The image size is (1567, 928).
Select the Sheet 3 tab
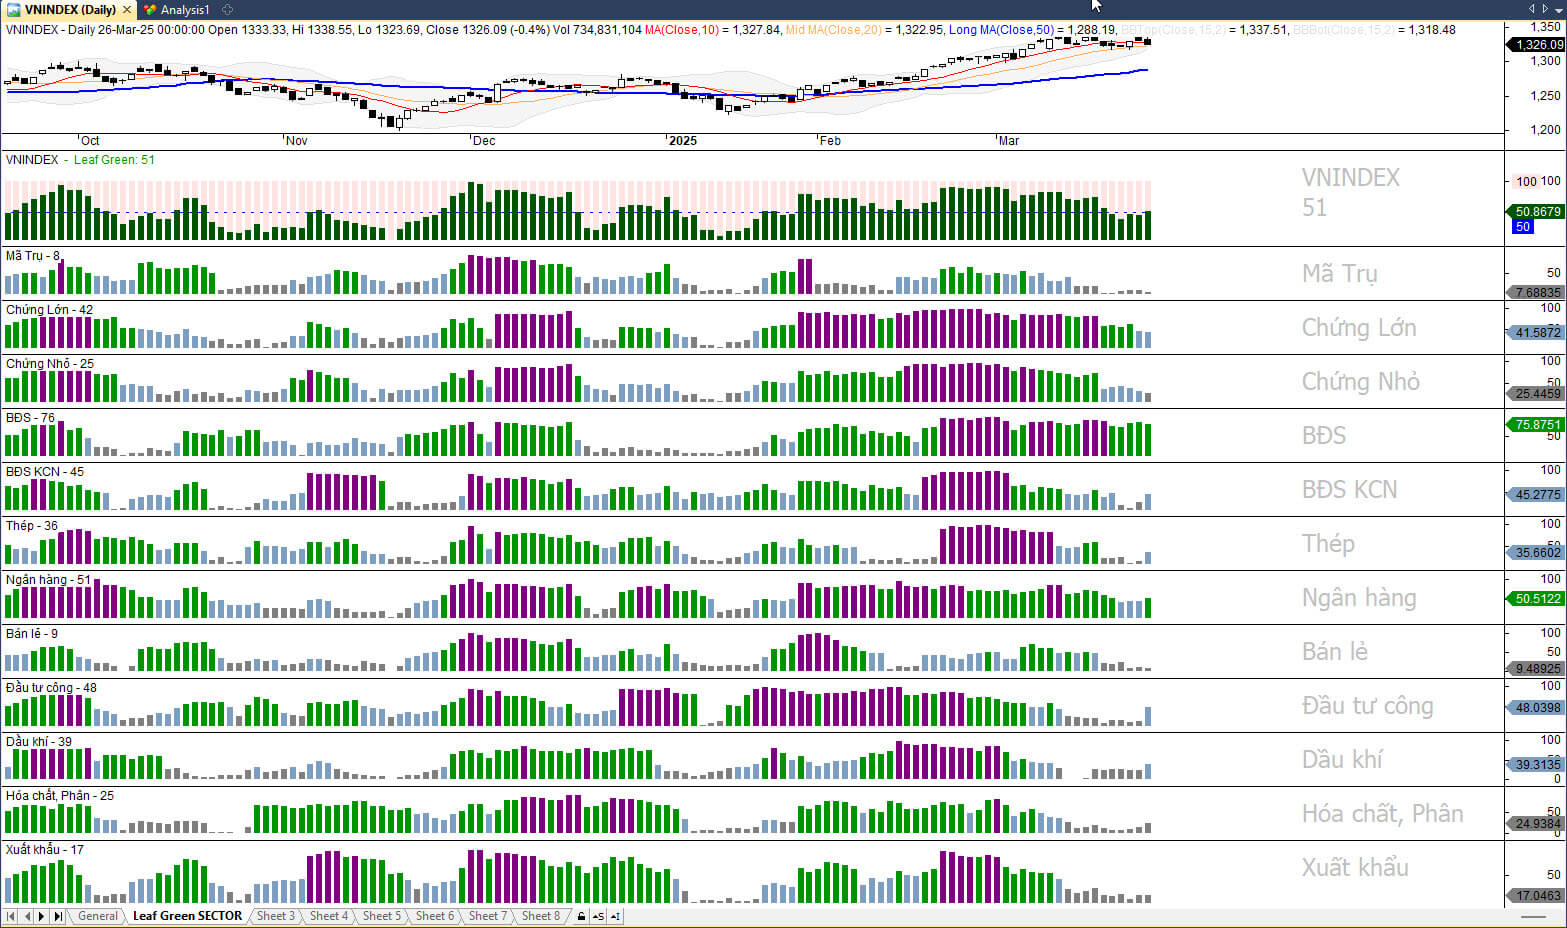[x=275, y=916]
